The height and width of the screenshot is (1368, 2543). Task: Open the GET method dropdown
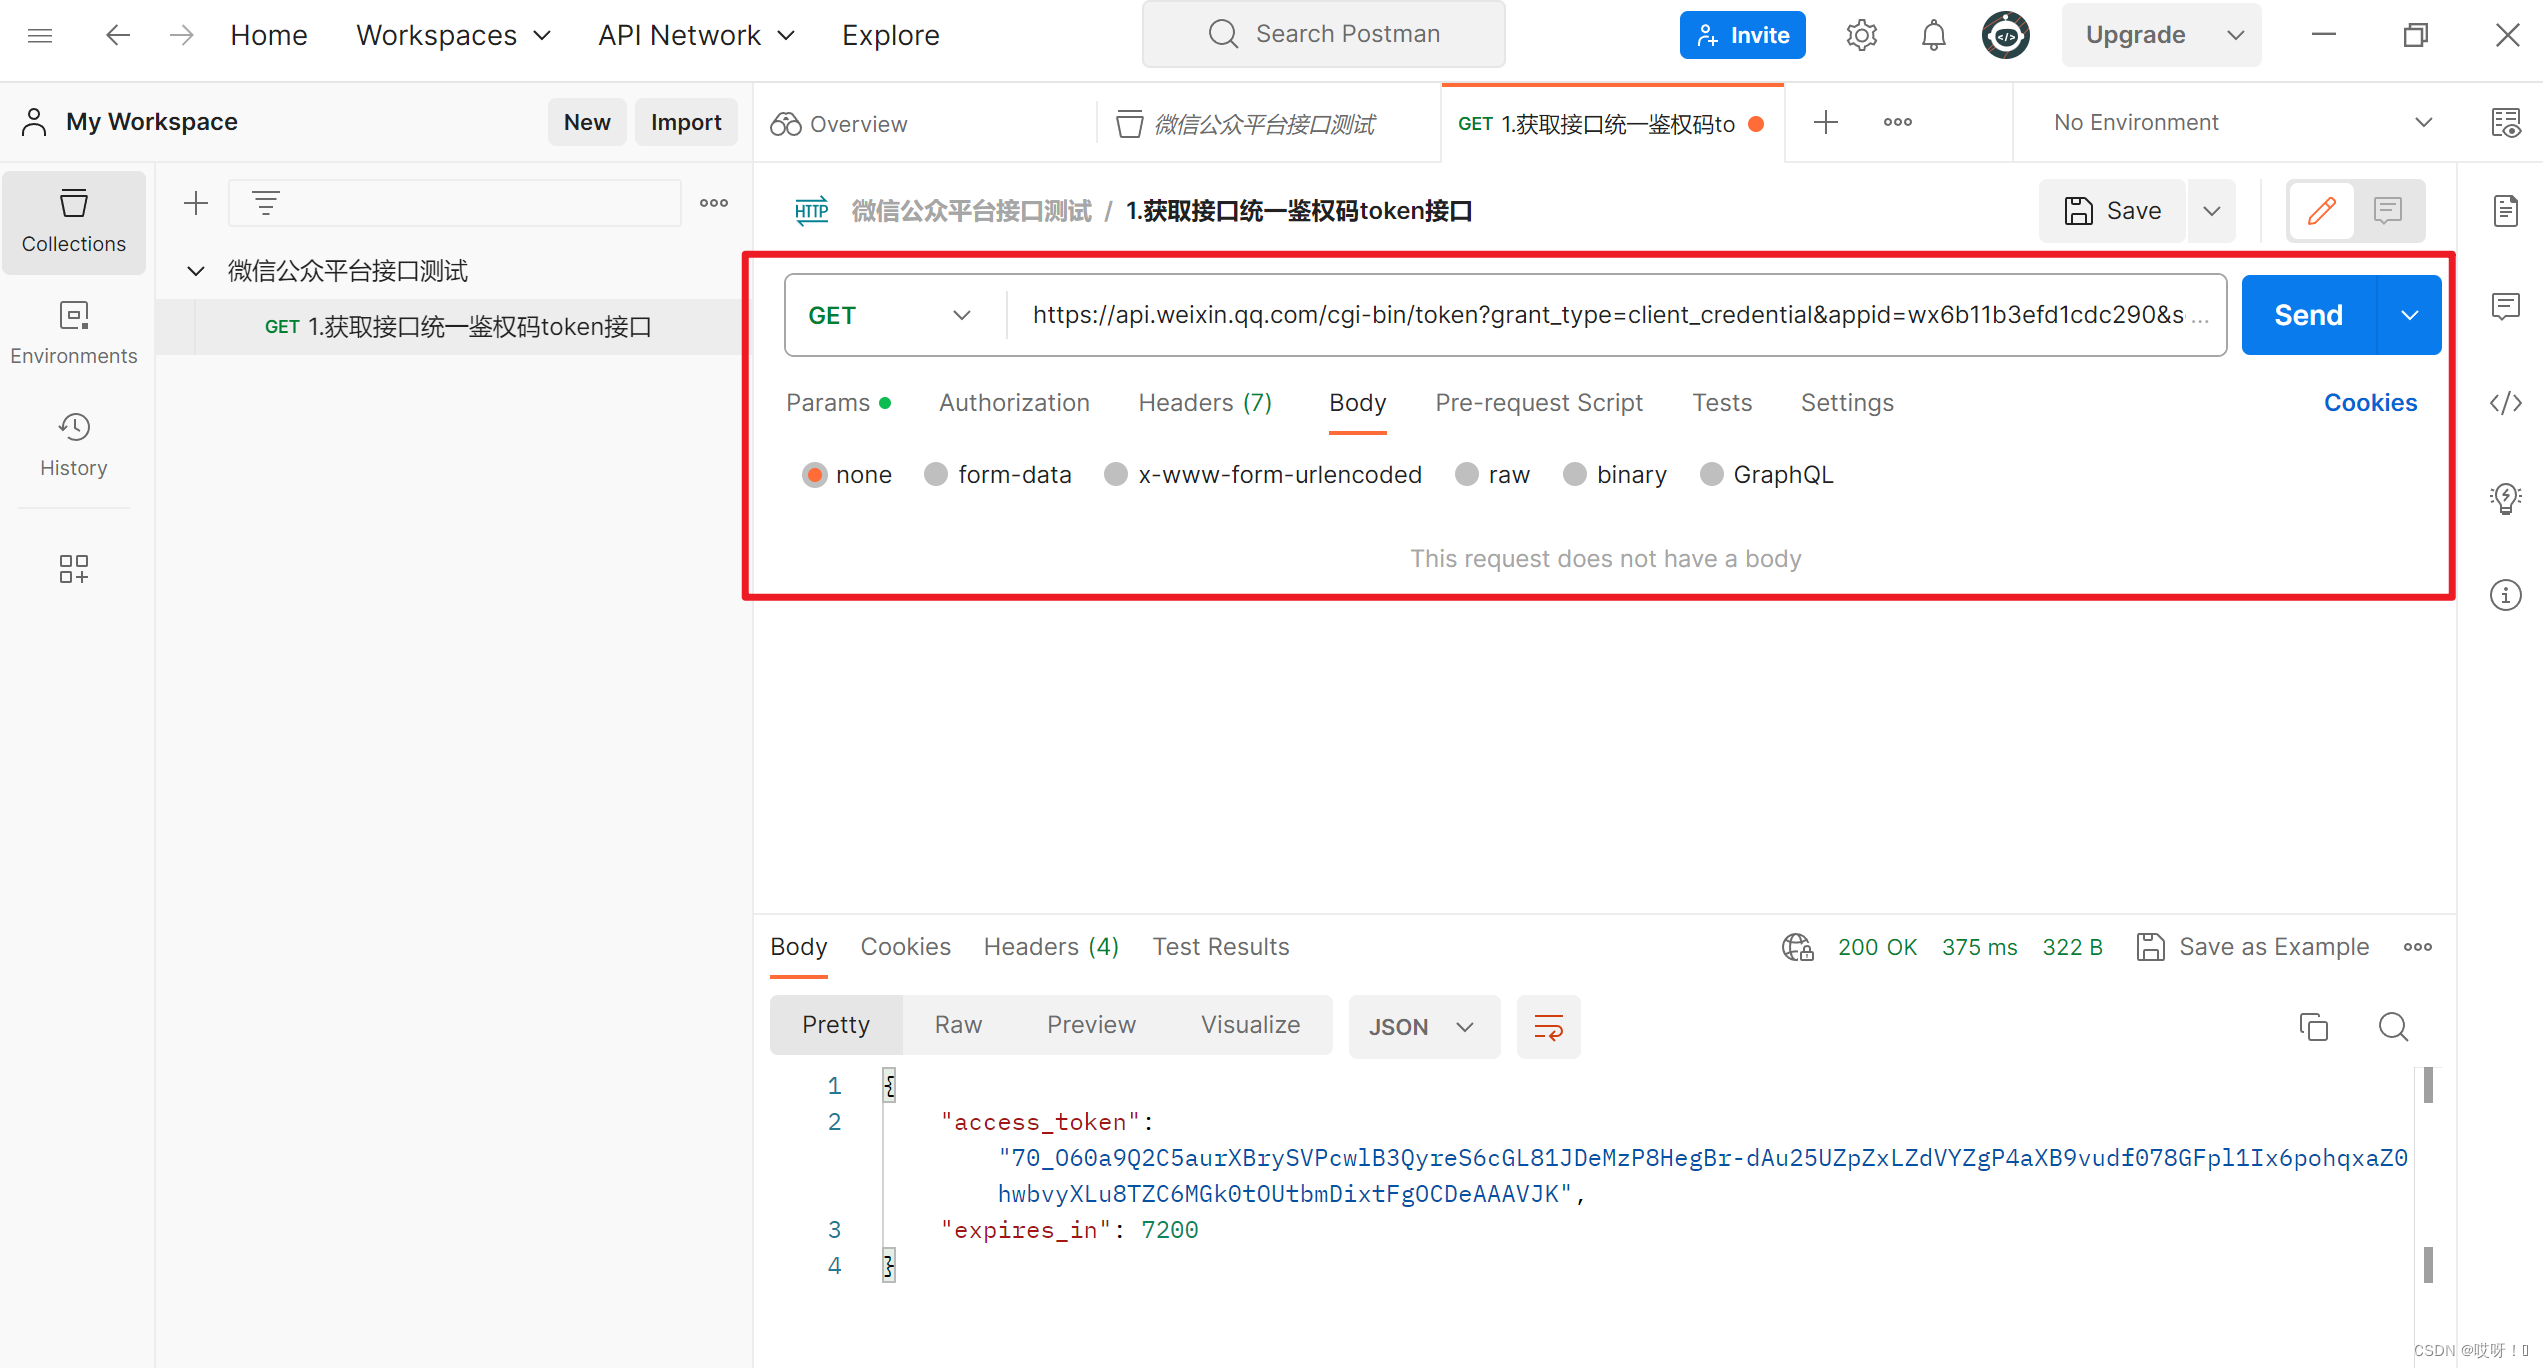coord(891,316)
